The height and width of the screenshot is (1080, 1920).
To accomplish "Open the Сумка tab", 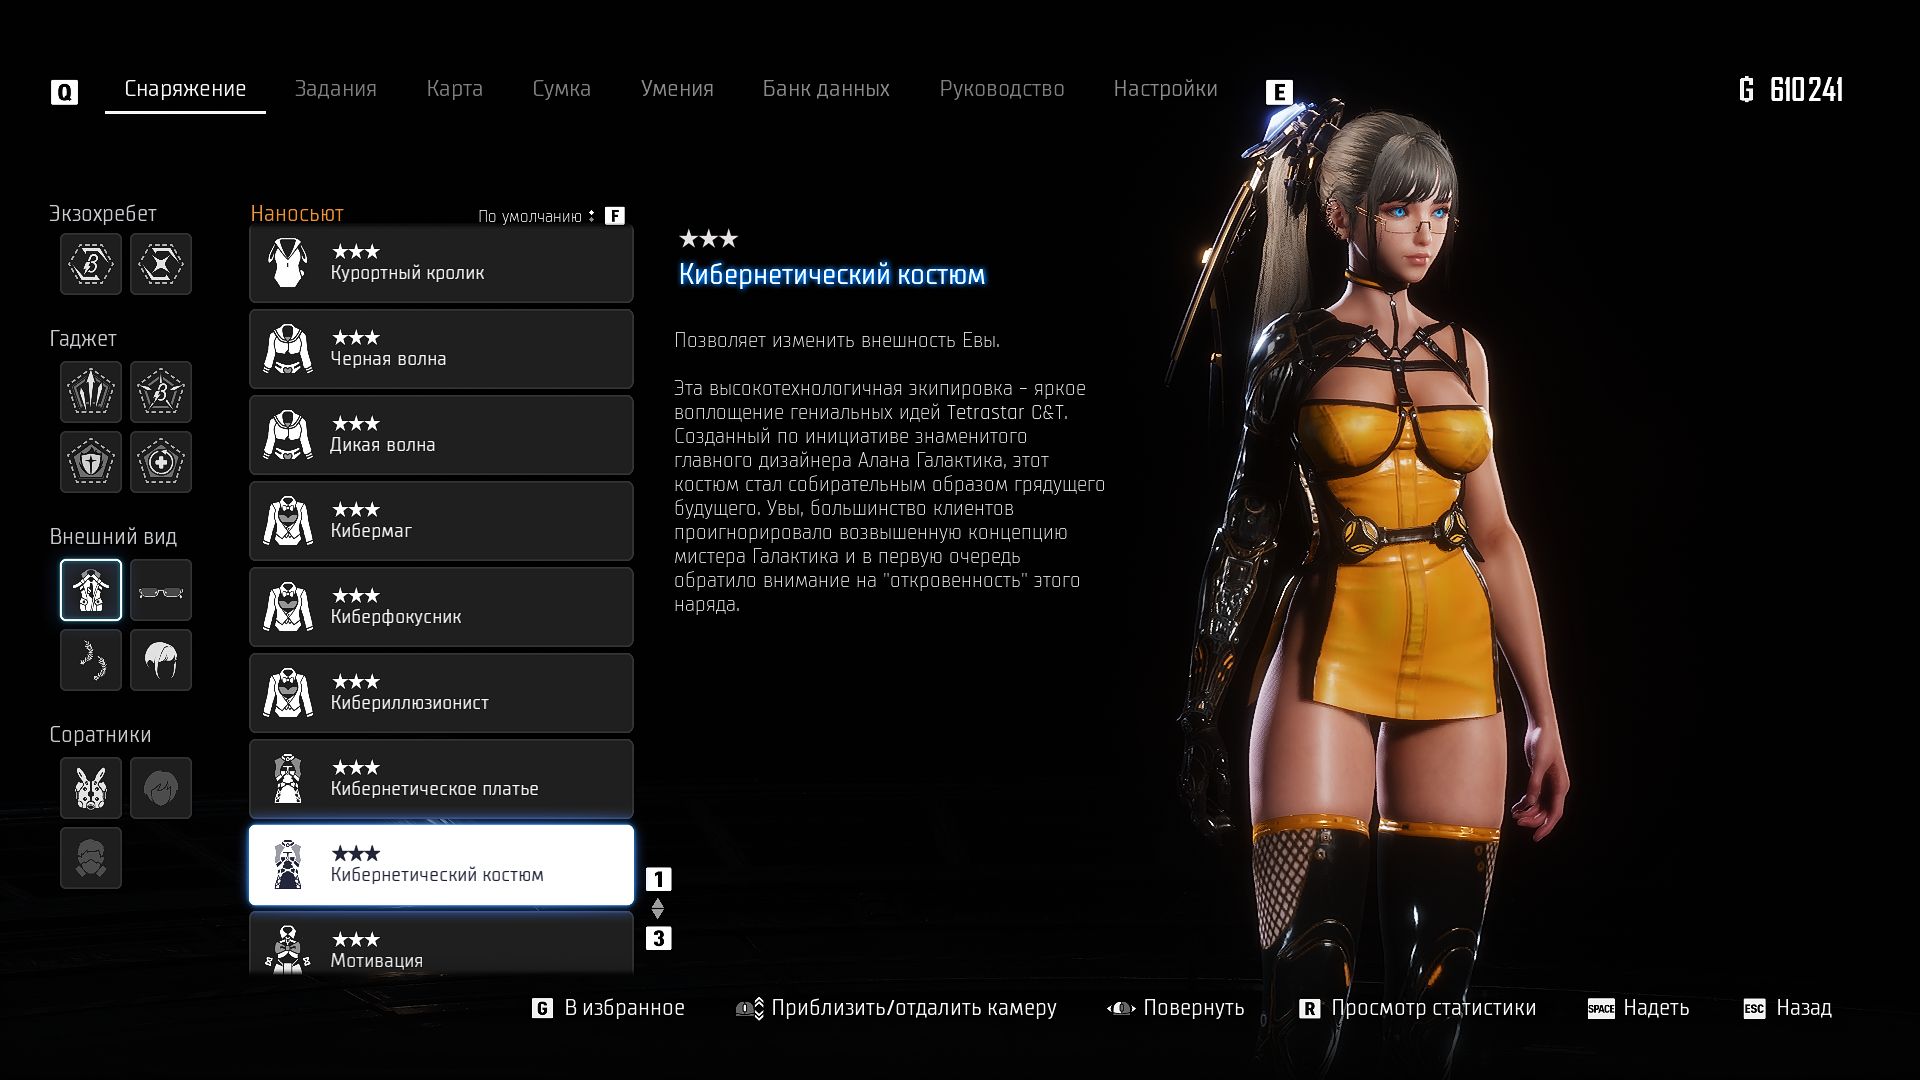I will click(x=561, y=89).
